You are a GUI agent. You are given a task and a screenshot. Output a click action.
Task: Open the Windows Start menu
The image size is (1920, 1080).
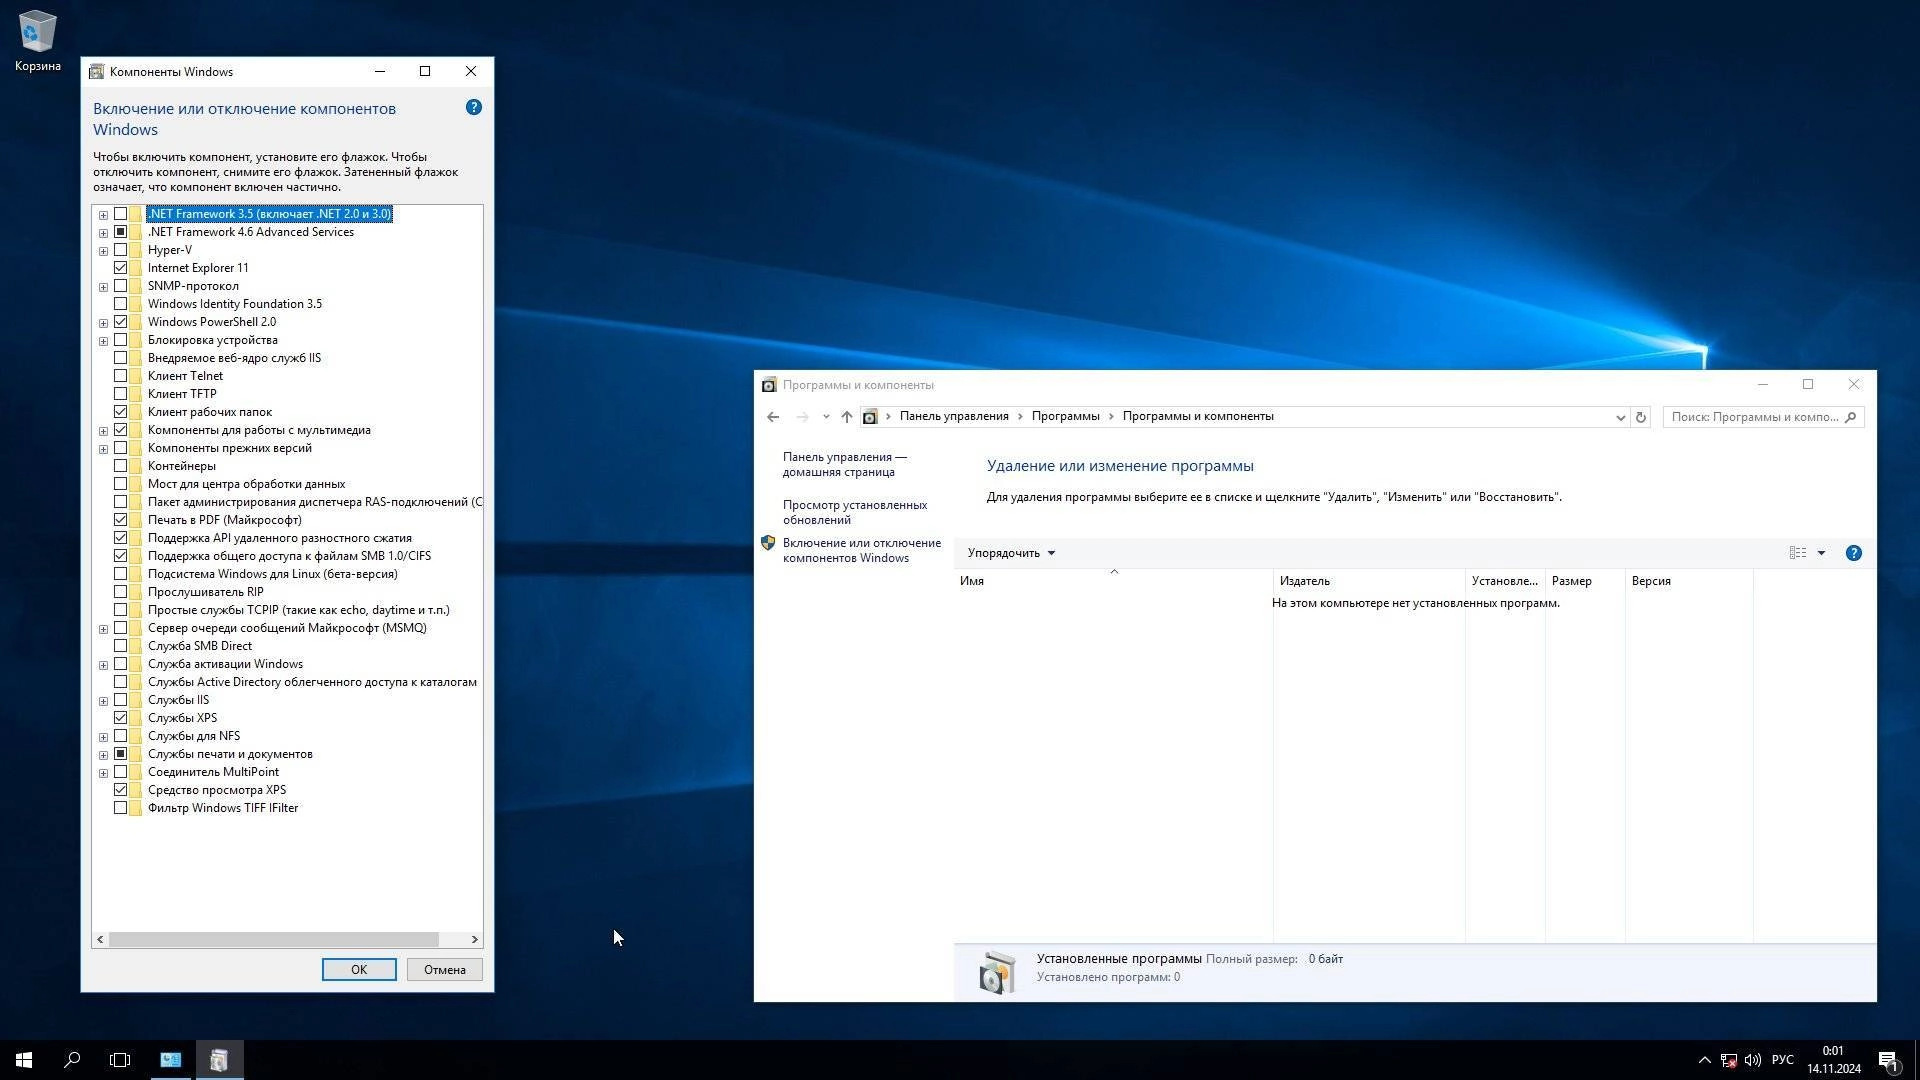point(24,1060)
